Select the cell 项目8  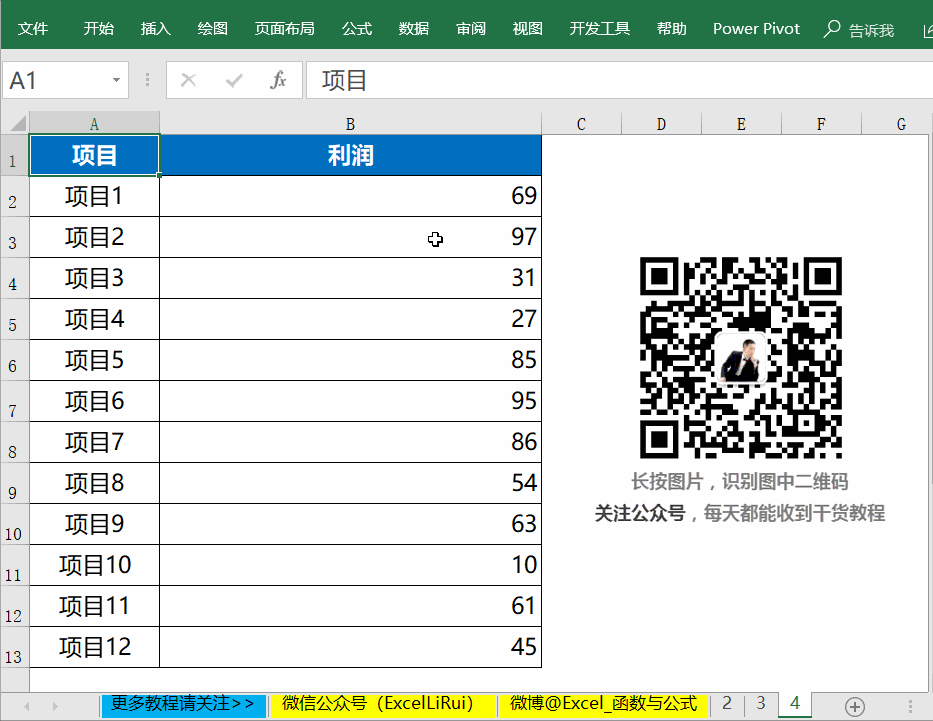(x=94, y=484)
